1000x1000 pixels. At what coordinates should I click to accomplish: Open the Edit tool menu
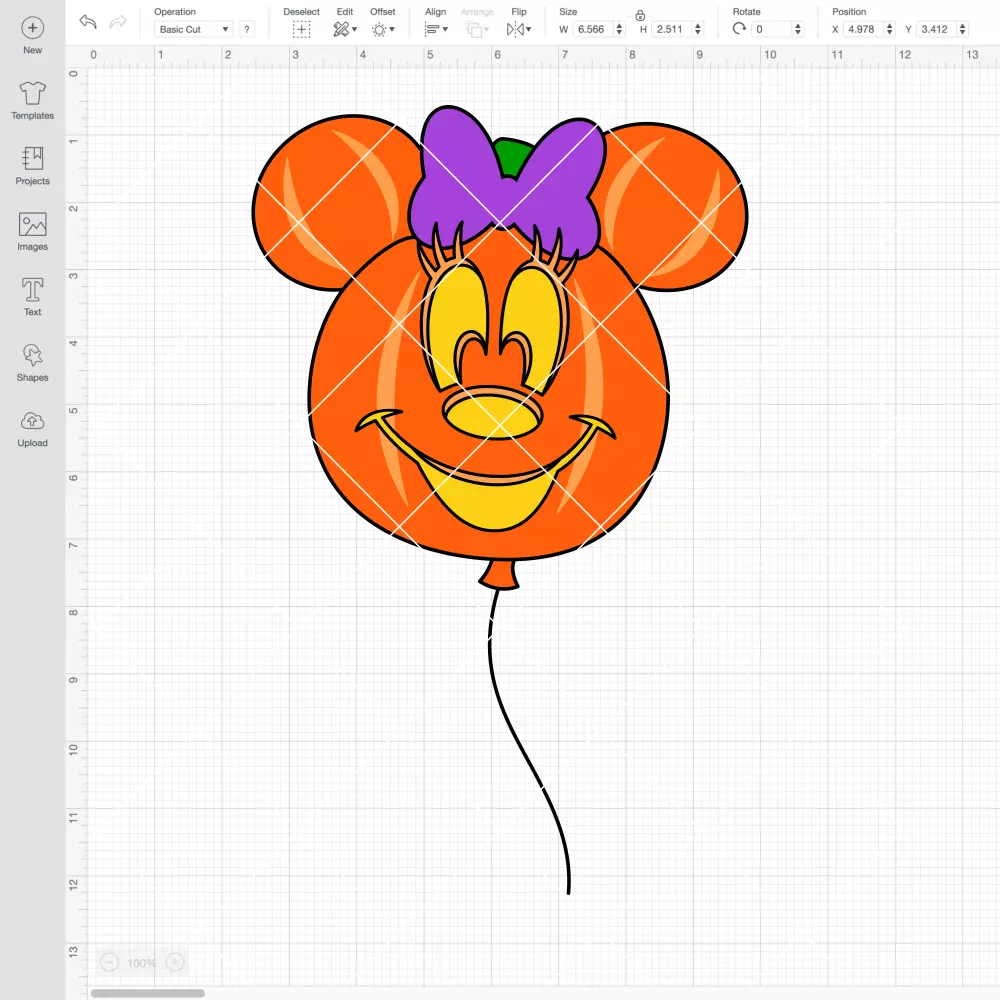(x=345, y=29)
